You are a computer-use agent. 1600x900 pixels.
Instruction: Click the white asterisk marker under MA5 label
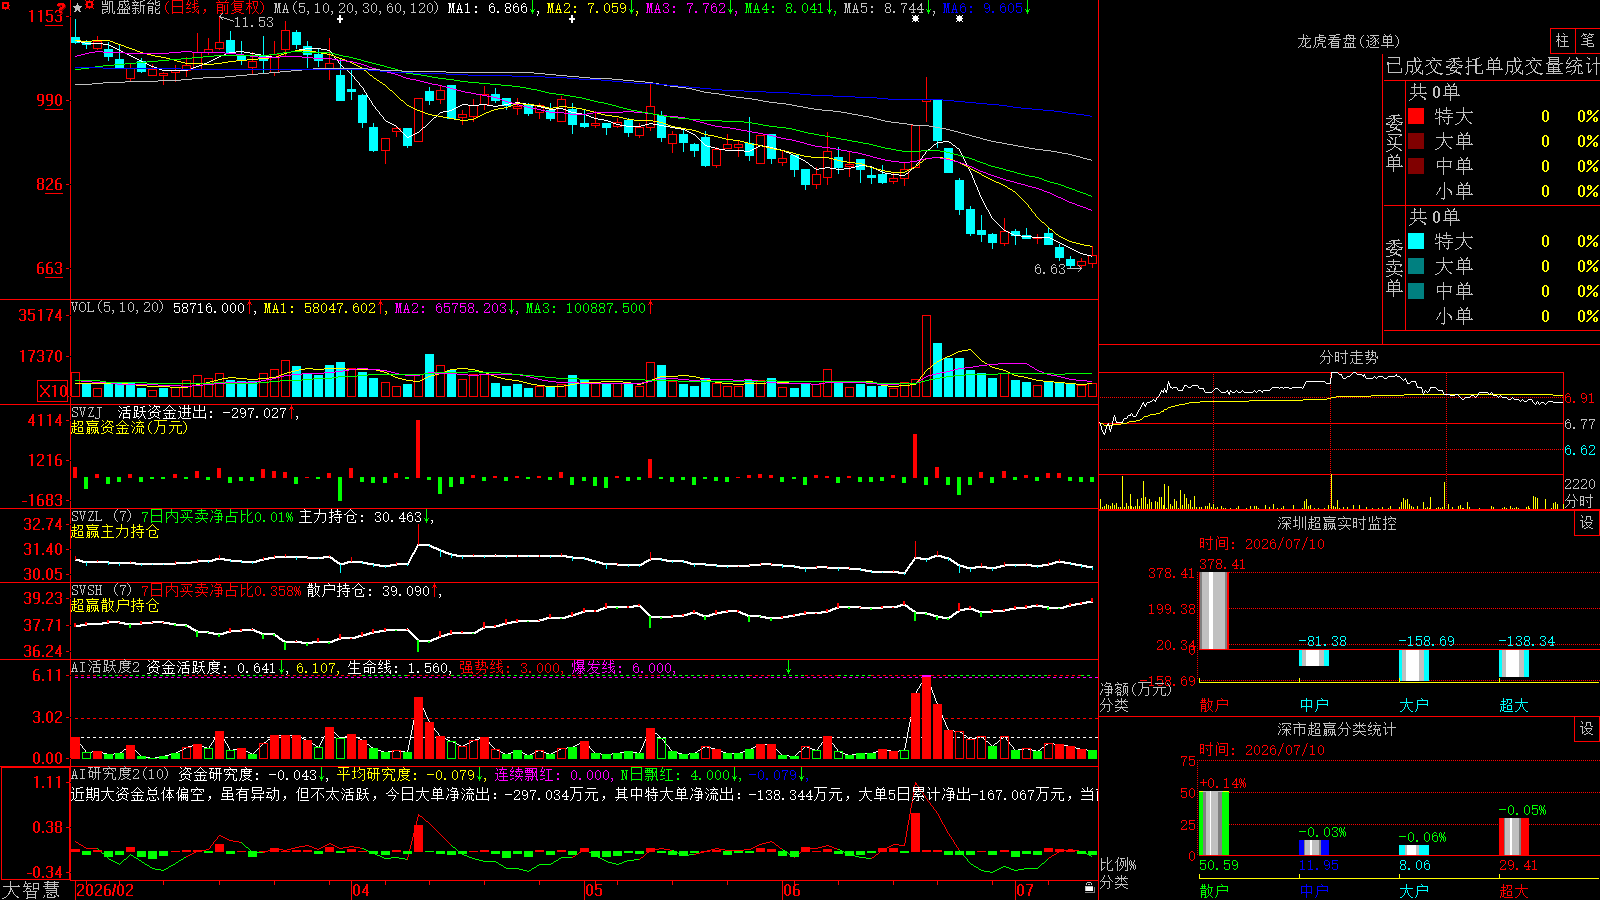tap(915, 19)
